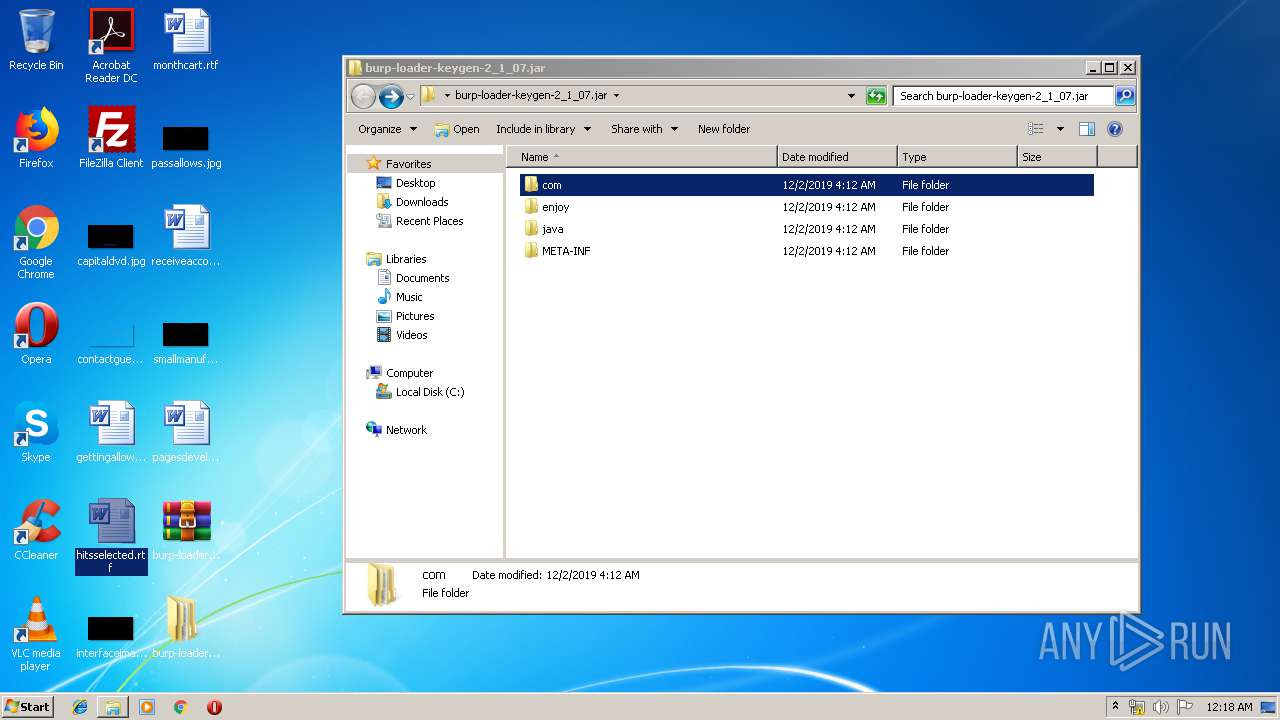1280x720 pixels.
Task: Click the New folder button
Action: click(724, 129)
